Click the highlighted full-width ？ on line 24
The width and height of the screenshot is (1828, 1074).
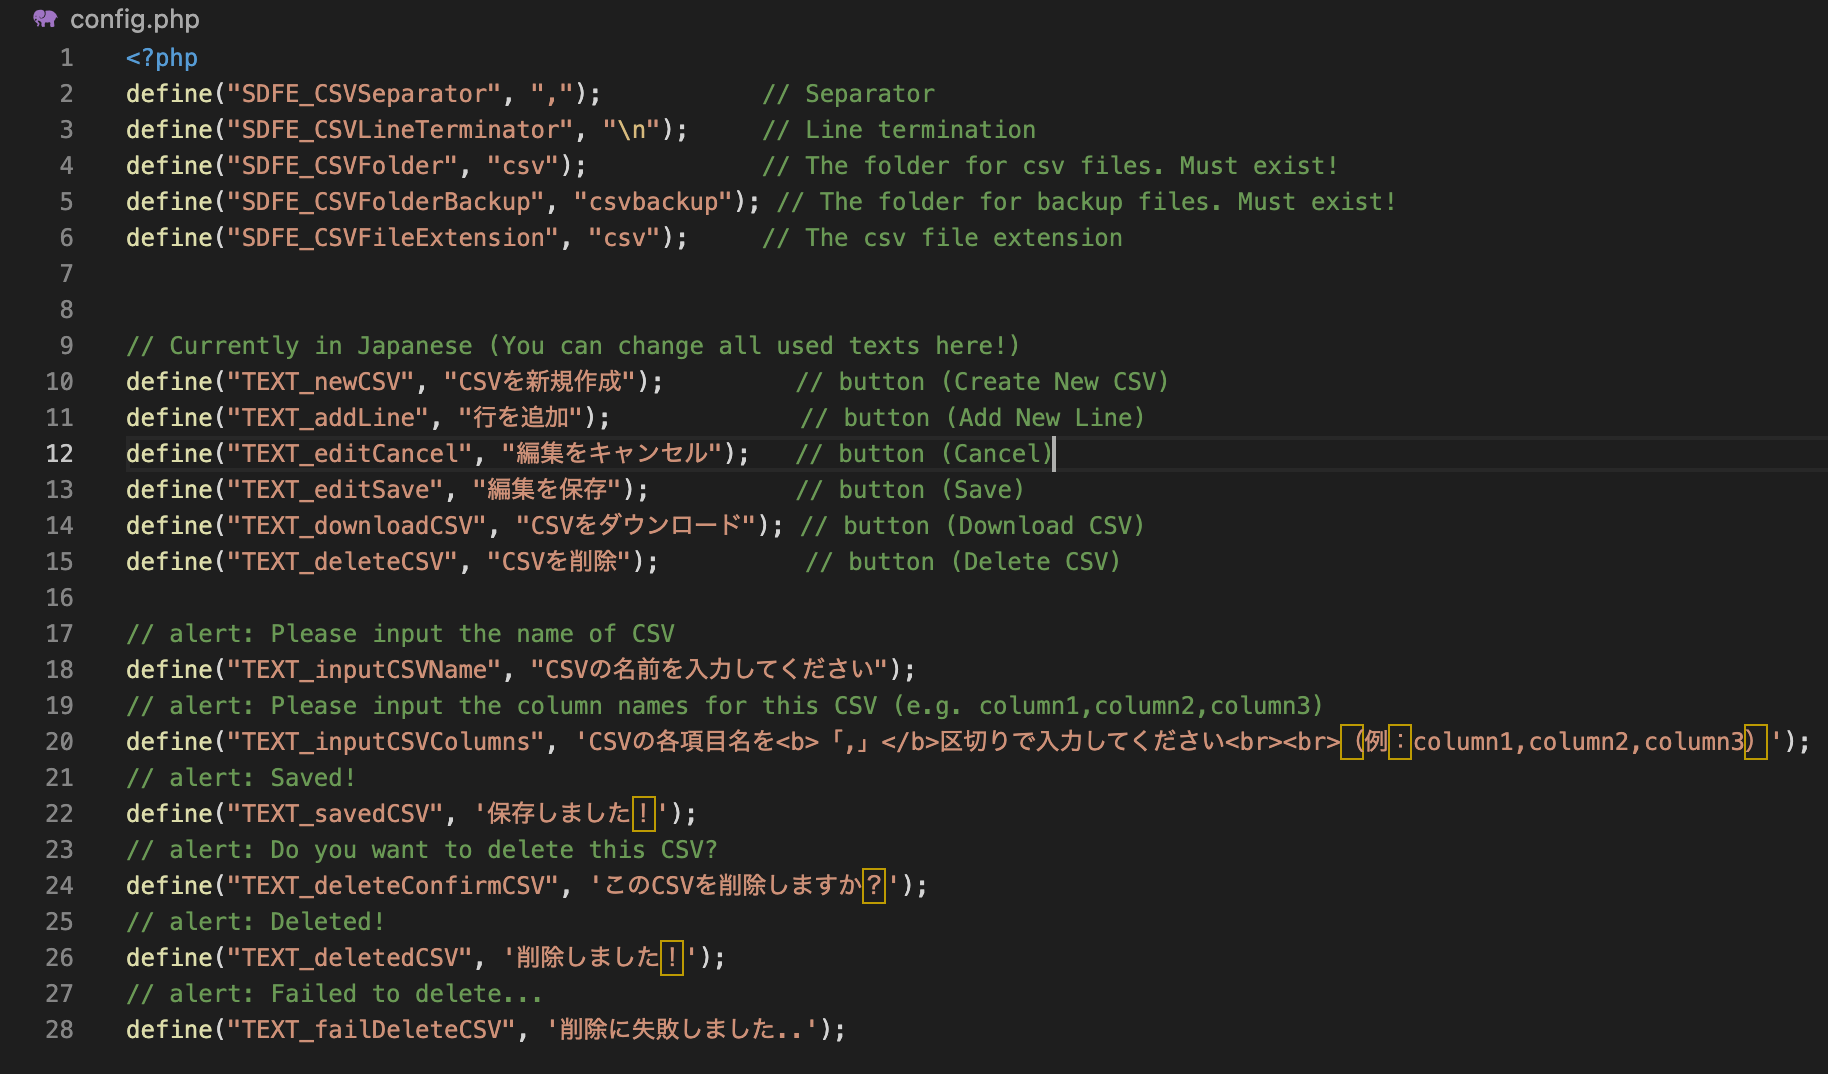click(x=874, y=886)
